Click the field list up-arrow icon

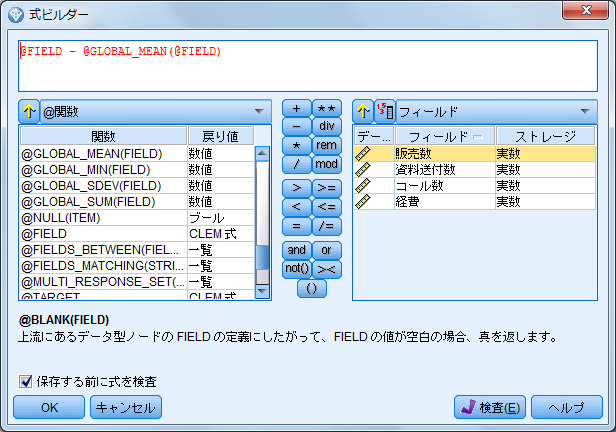point(363,112)
